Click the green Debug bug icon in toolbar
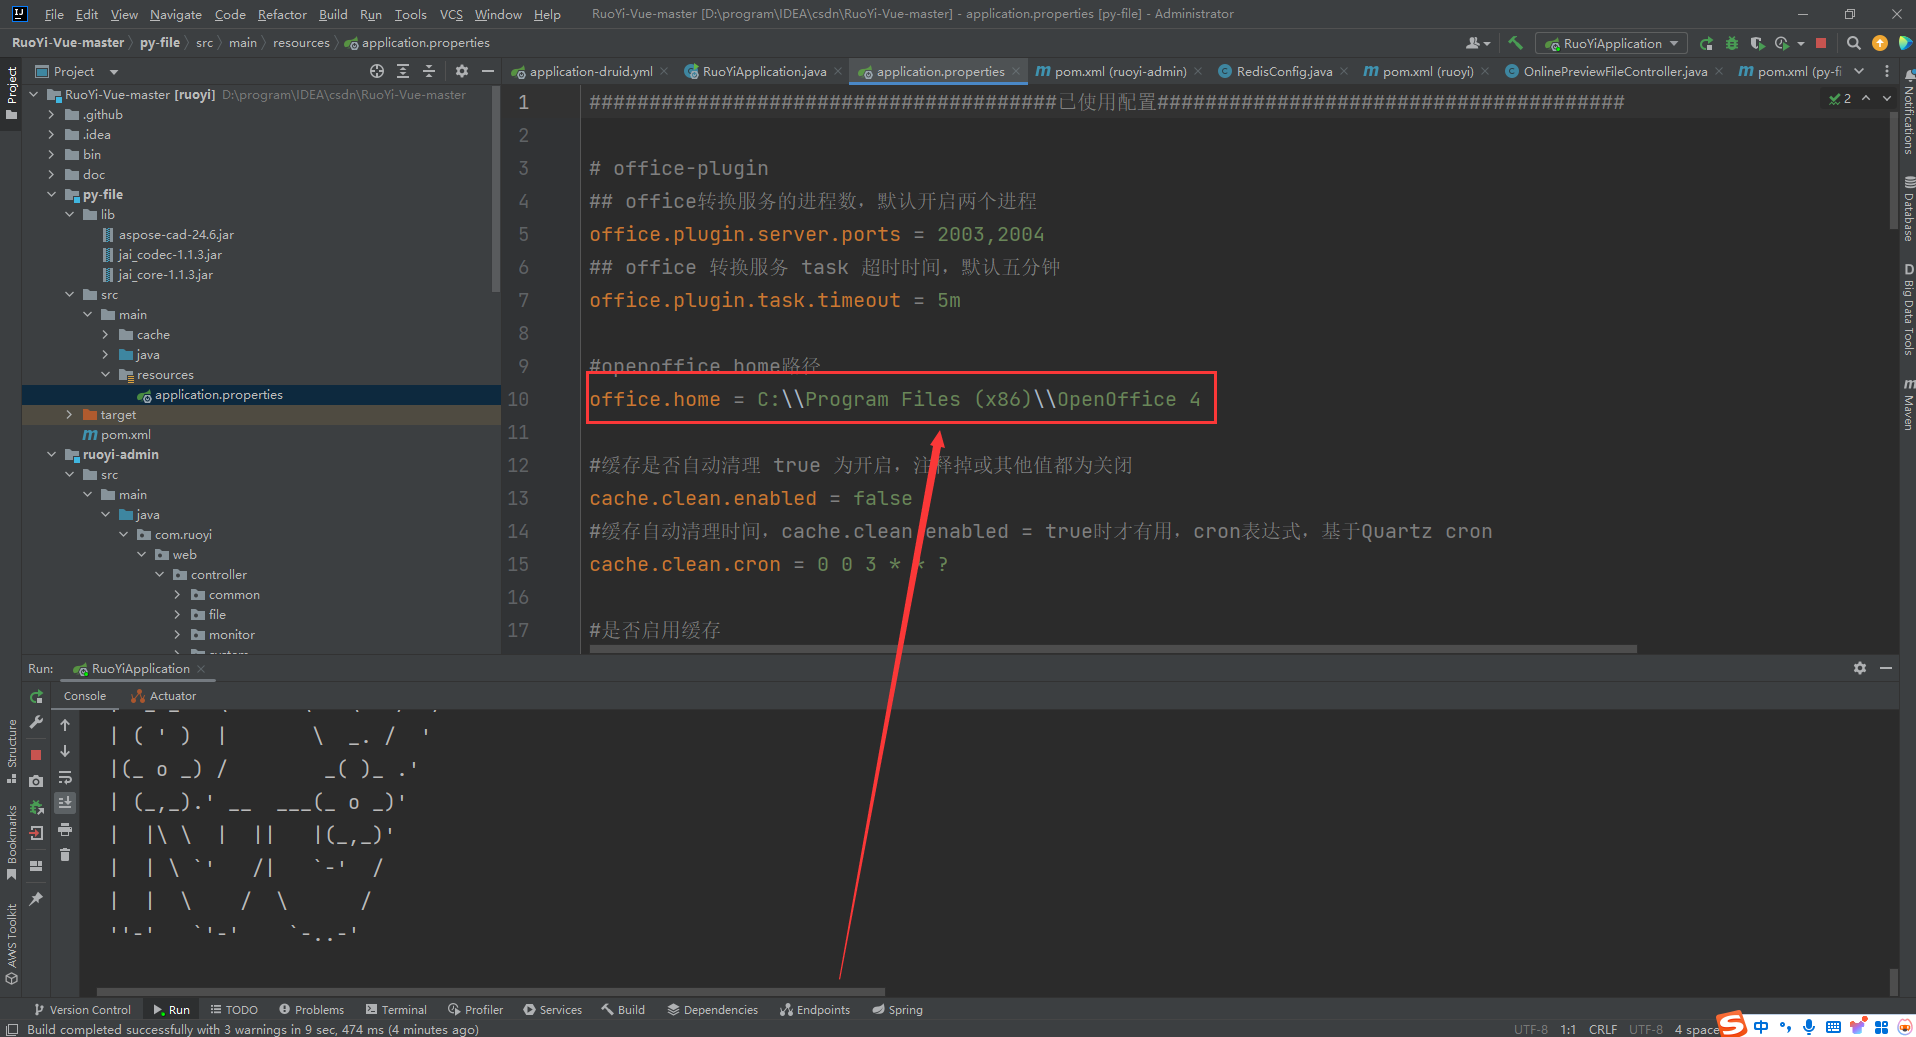The height and width of the screenshot is (1037, 1916). 1732,43
